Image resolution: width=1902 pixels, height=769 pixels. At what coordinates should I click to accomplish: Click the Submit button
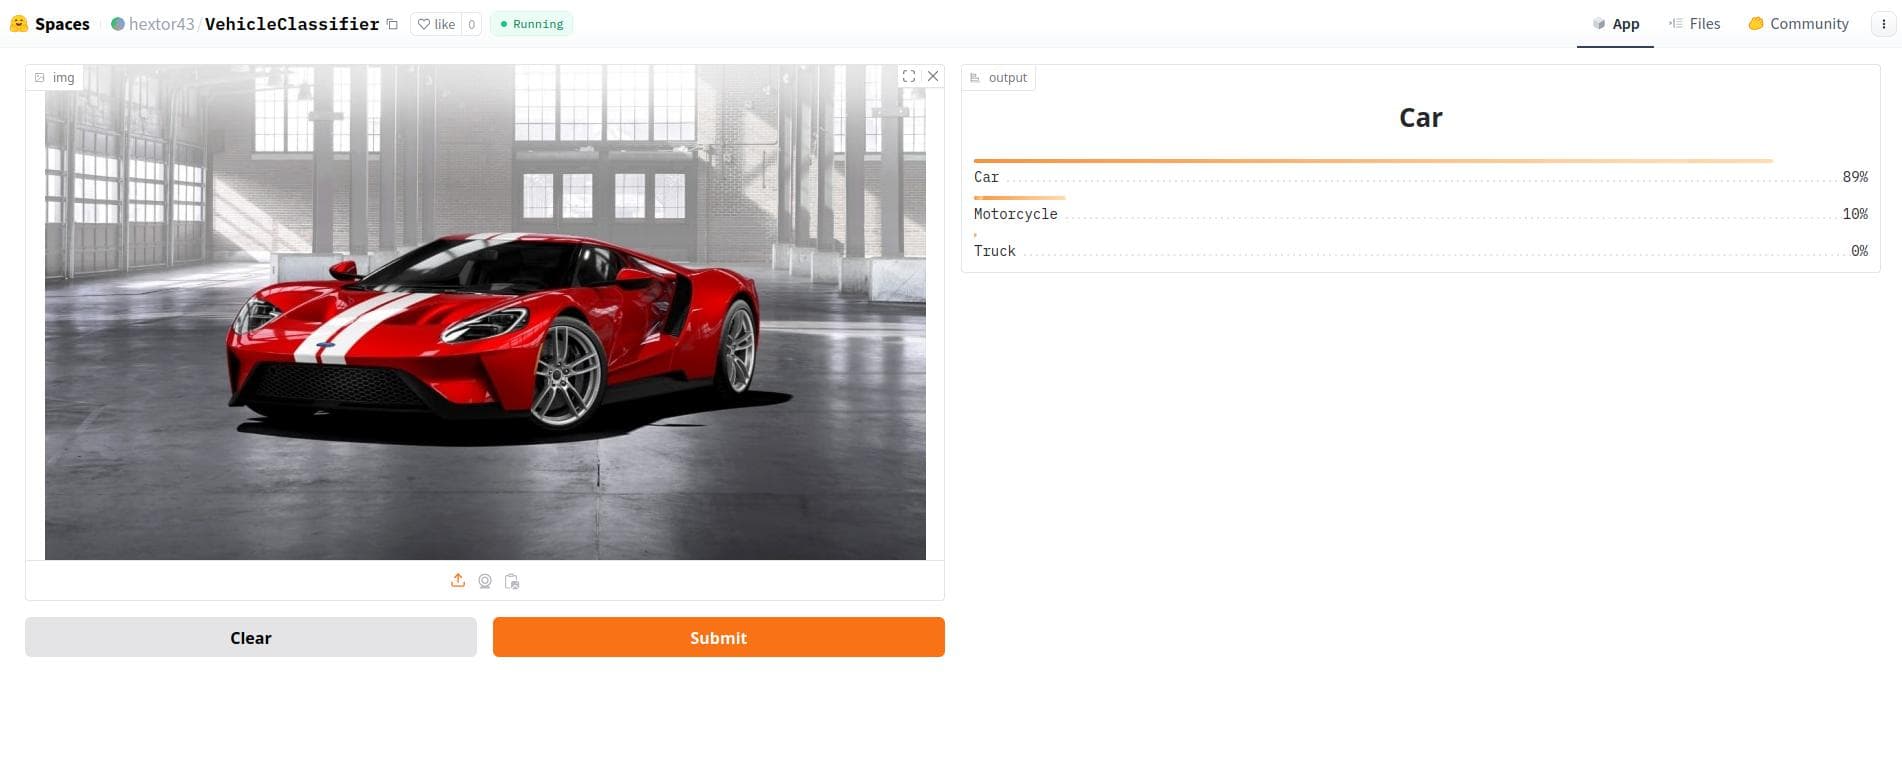(x=718, y=637)
